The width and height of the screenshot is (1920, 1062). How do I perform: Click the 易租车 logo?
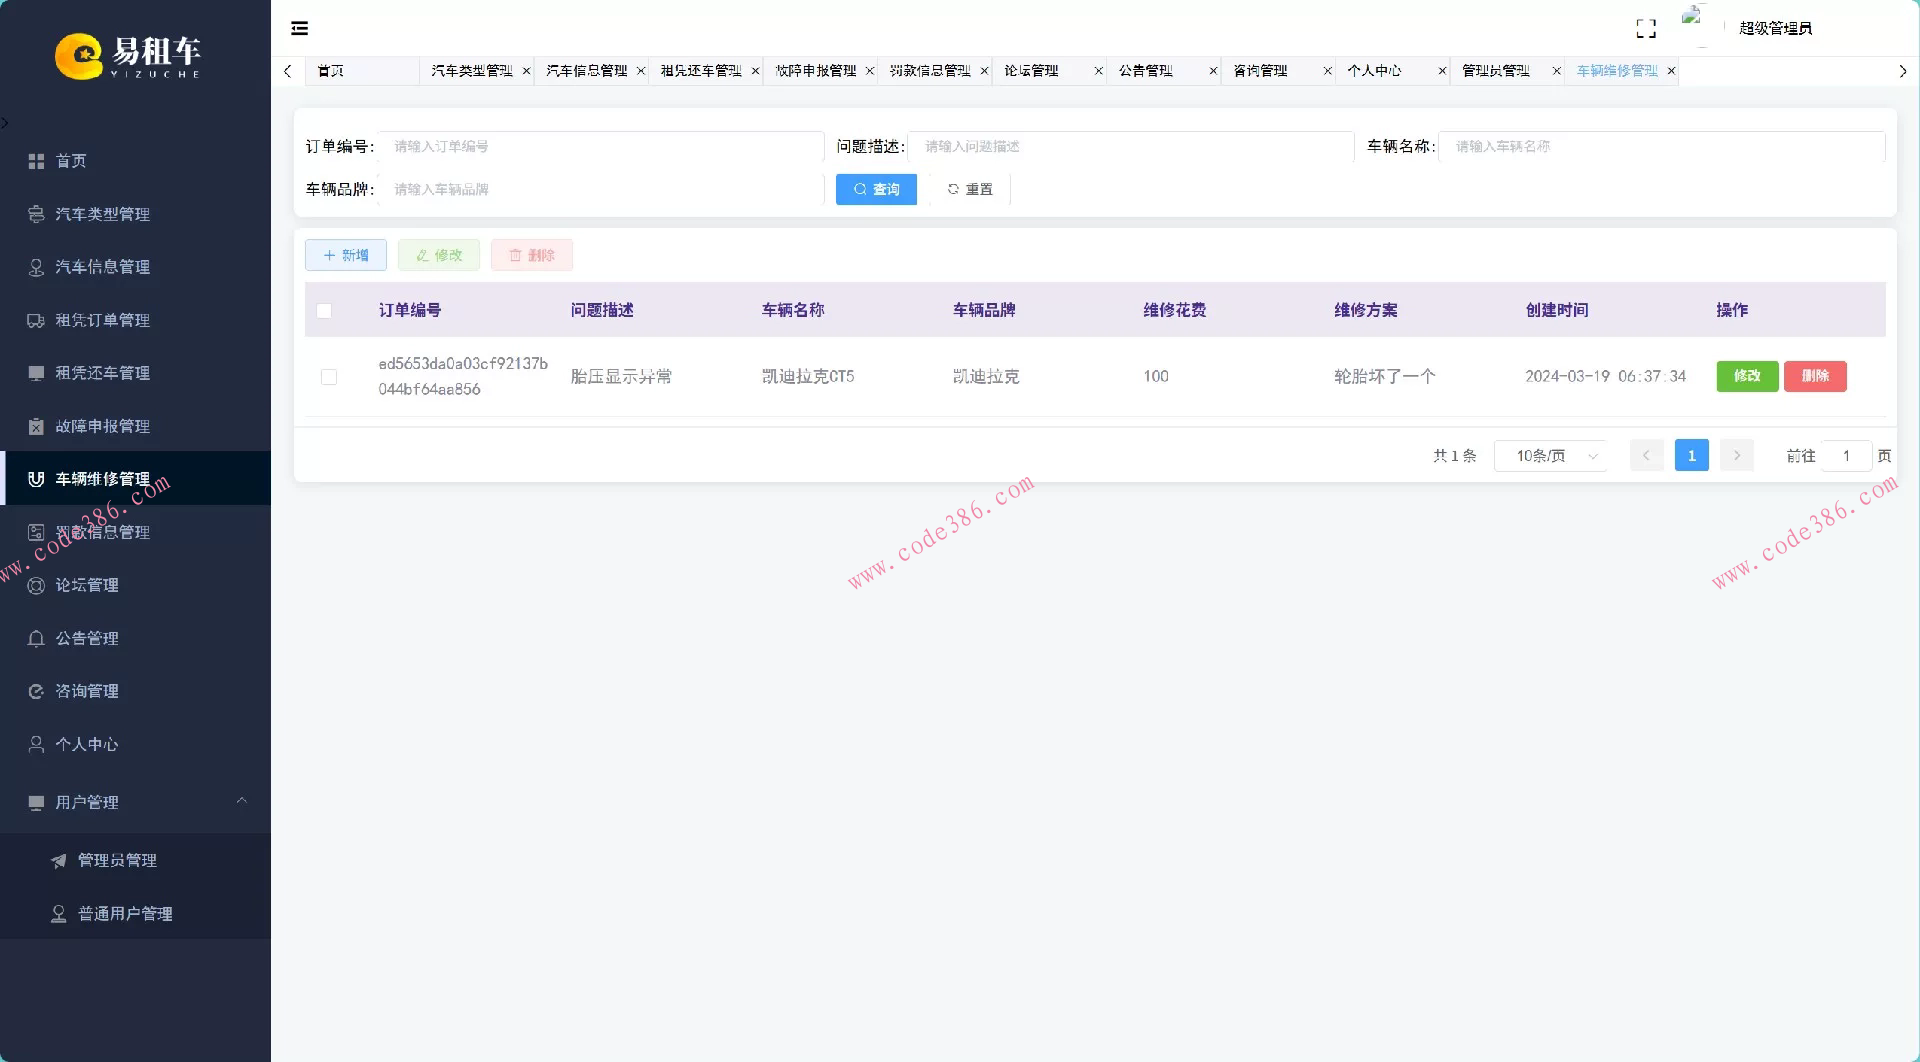[x=128, y=55]
